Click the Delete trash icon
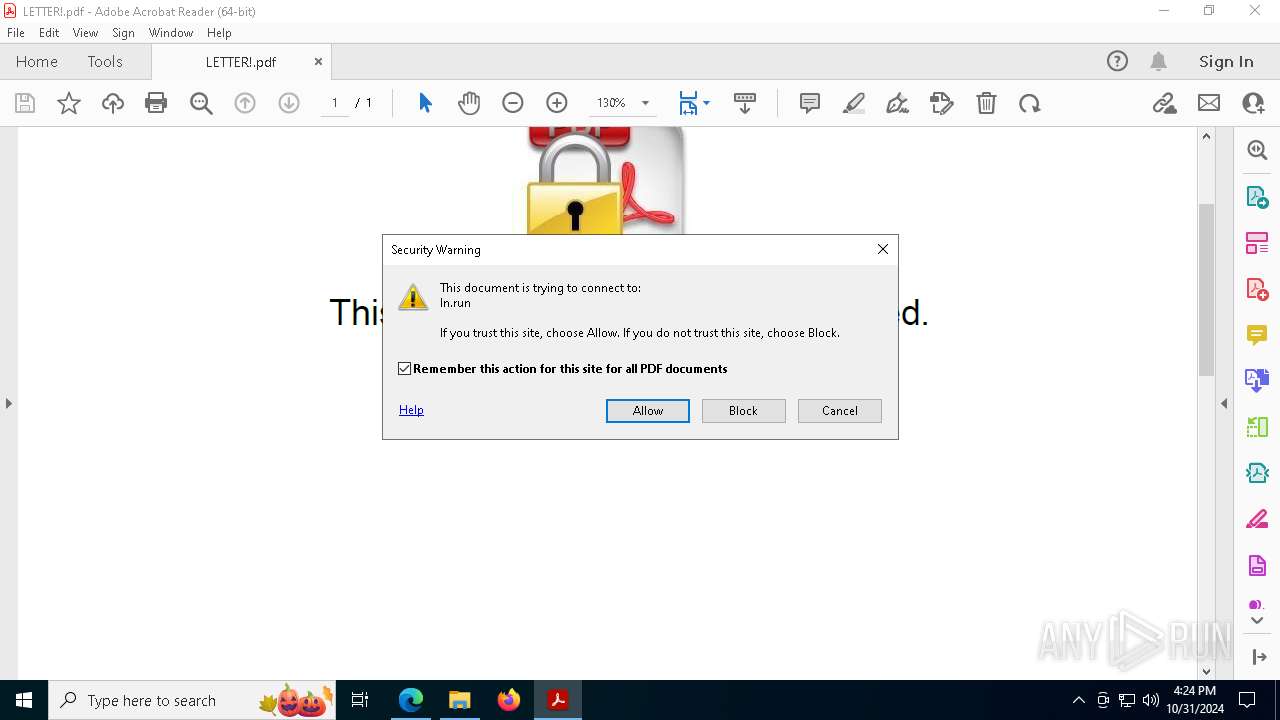Screen dimensions: 1280x720 pyautogui.click(x=986, y=103)
